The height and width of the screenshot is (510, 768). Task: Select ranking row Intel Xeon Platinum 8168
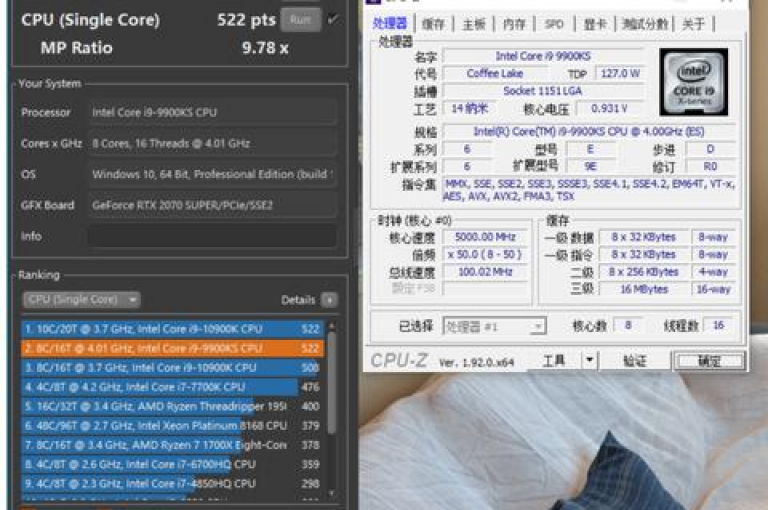(172, 426)
